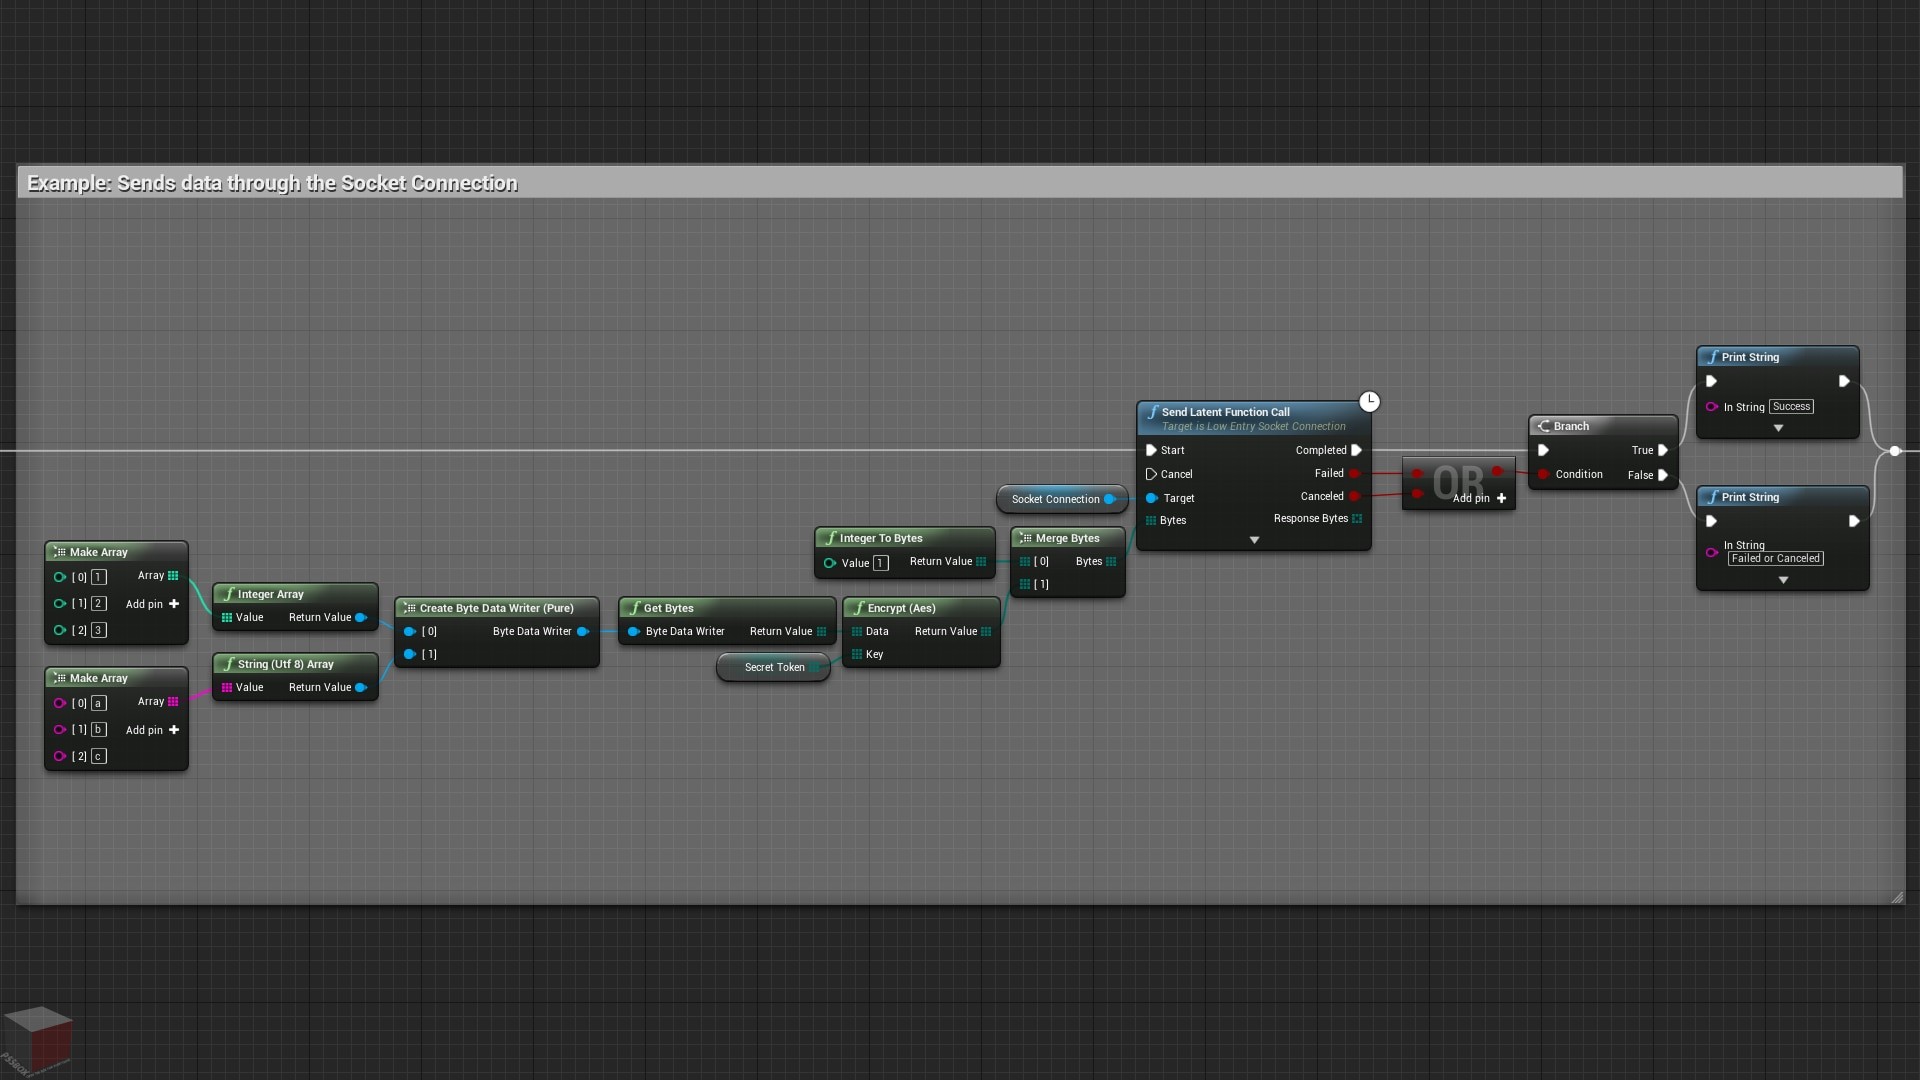The image size is (1920, 1080).
Task: Click the Key input pin on Encrypt (Aes)
Action: (857, 654)
